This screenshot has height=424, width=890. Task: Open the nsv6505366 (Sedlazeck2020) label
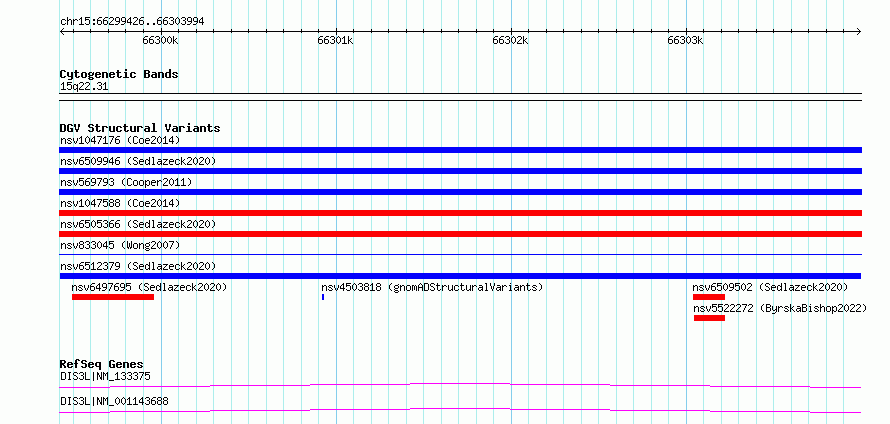point(138,224)
